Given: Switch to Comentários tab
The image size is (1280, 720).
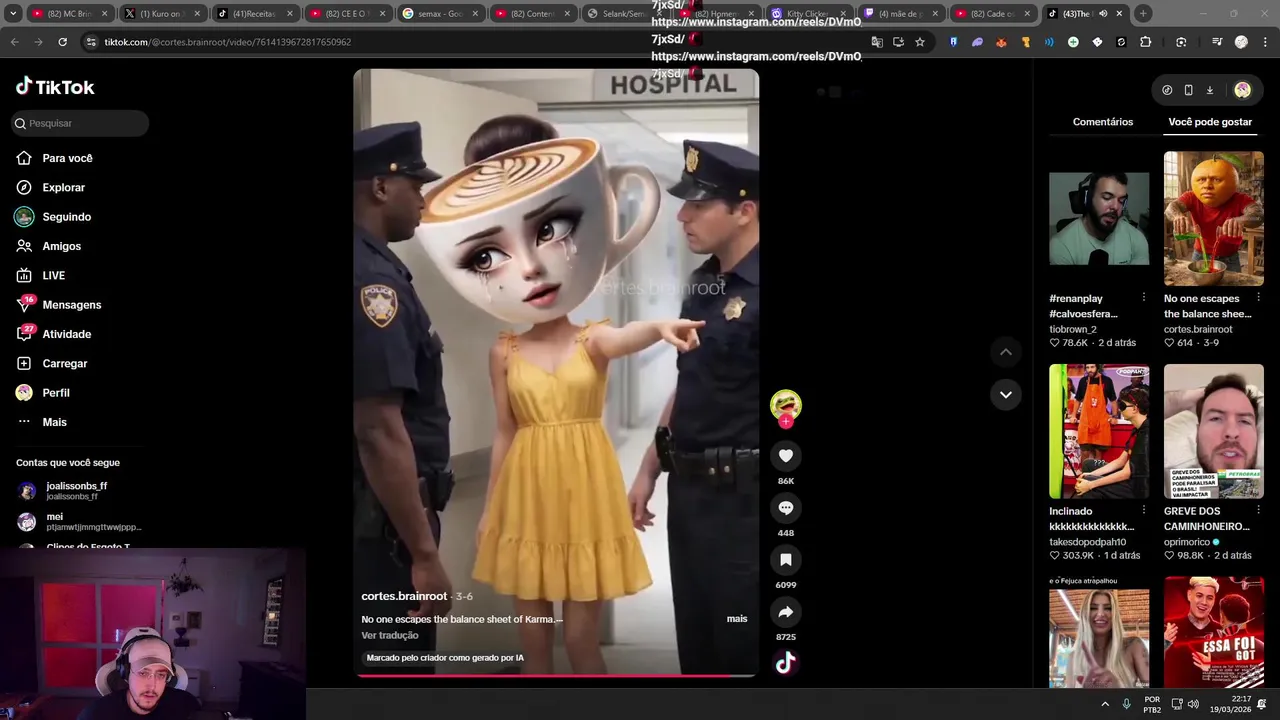Looking at the screenshot, I should point(1103,122).
